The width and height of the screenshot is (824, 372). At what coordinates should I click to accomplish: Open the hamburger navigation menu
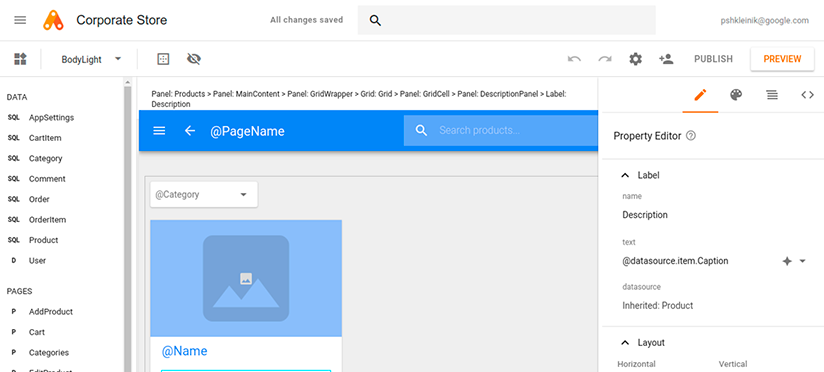(x=20, y=20)
